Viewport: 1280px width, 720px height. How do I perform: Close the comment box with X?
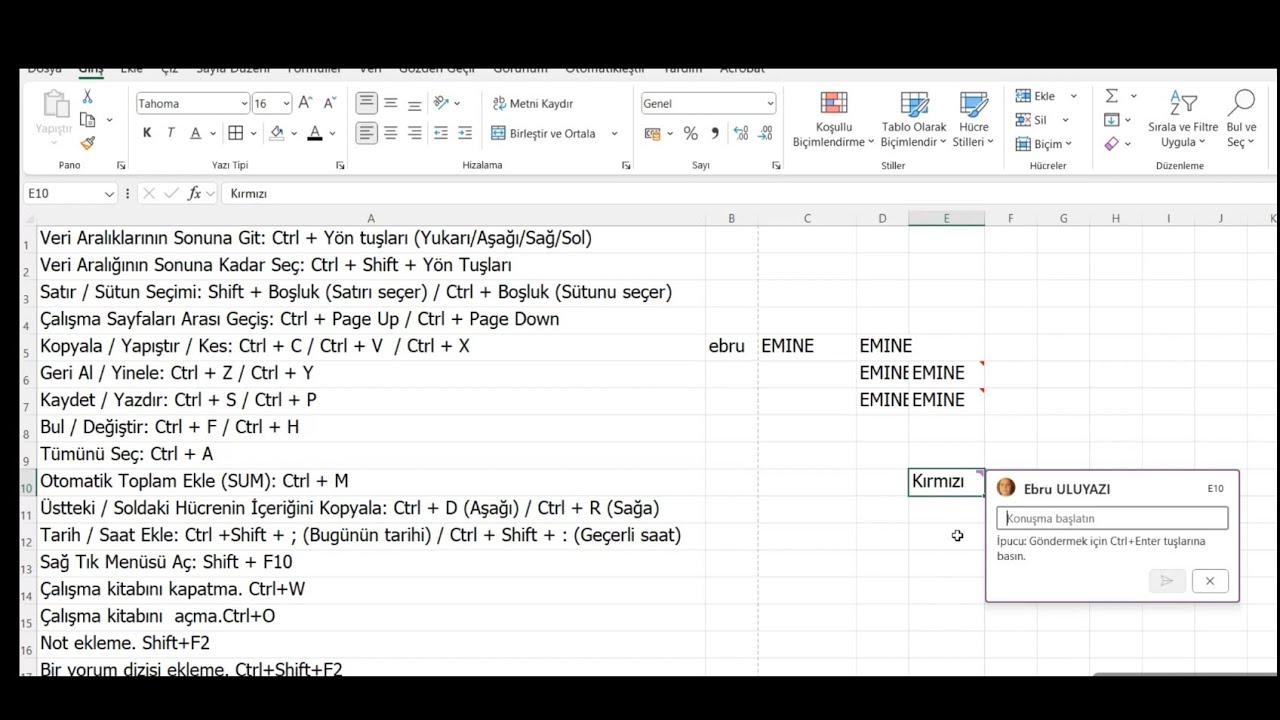pos(1210,581)
